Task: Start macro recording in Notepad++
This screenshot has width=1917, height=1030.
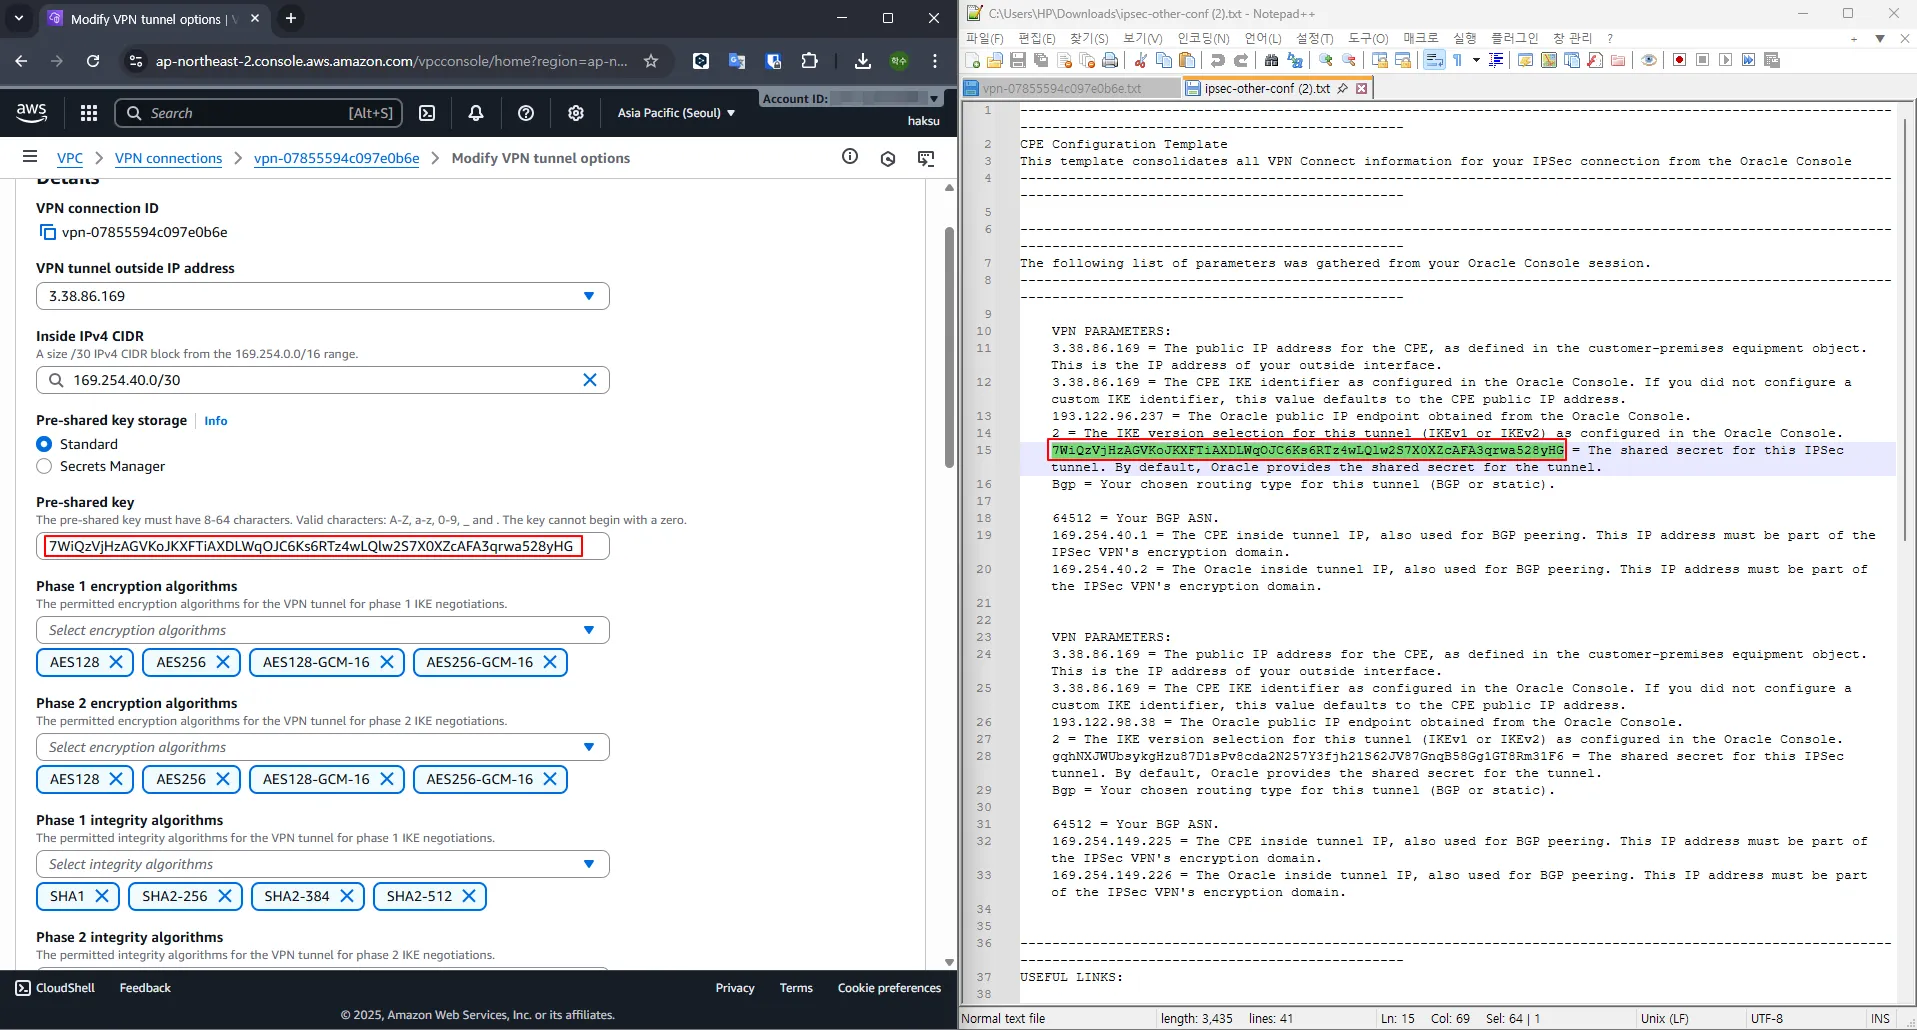Action: (x=1680, y=60)
